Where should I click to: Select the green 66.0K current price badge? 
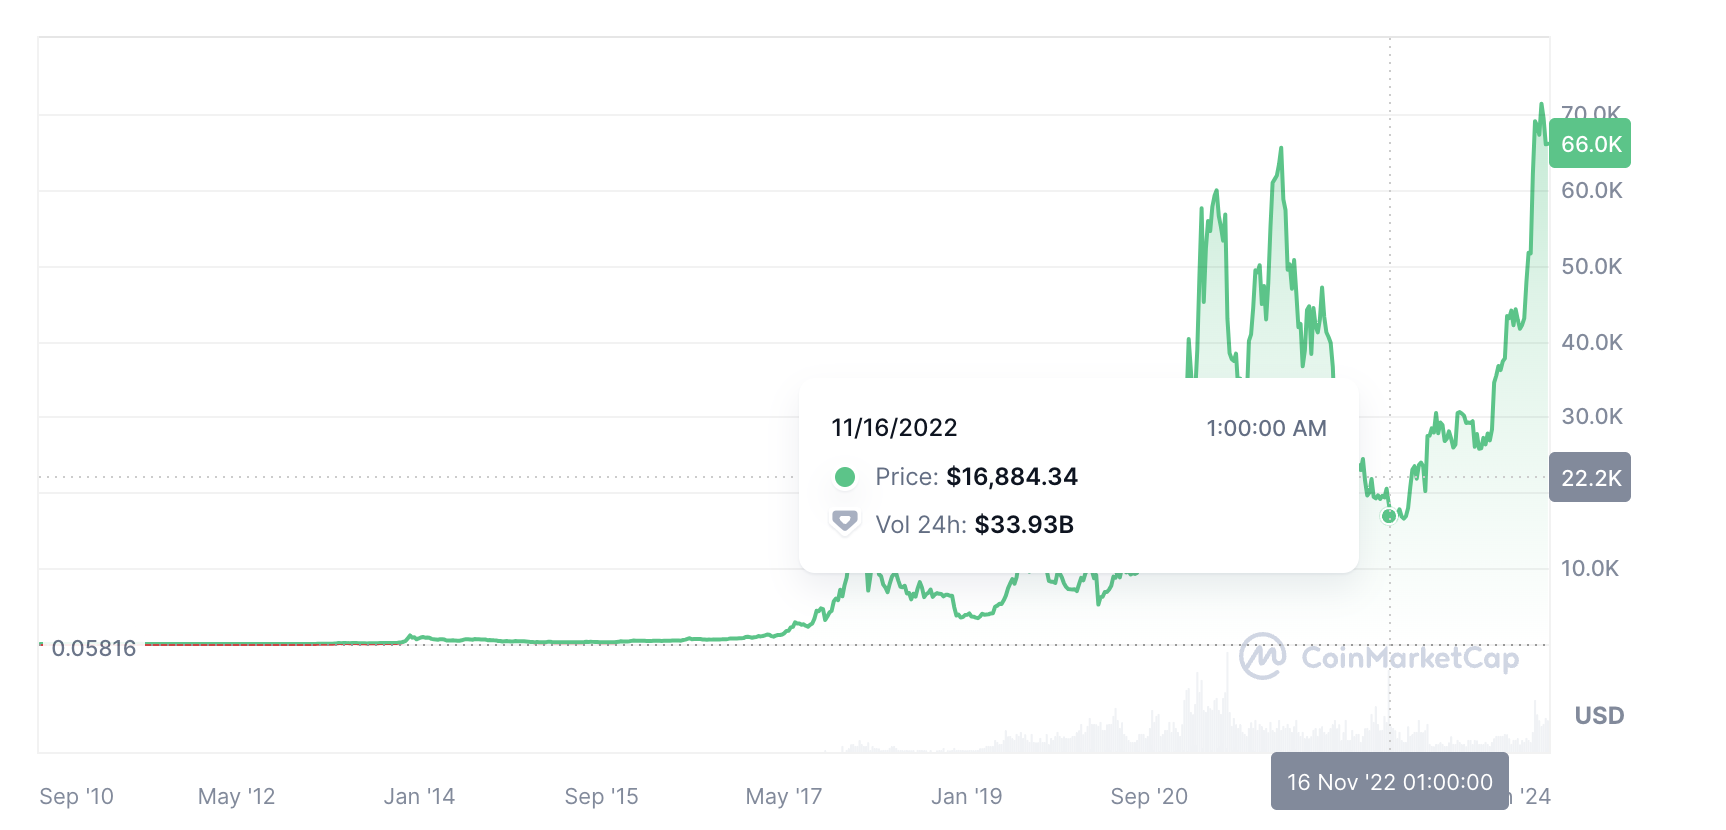click(x=1590, y=144)
